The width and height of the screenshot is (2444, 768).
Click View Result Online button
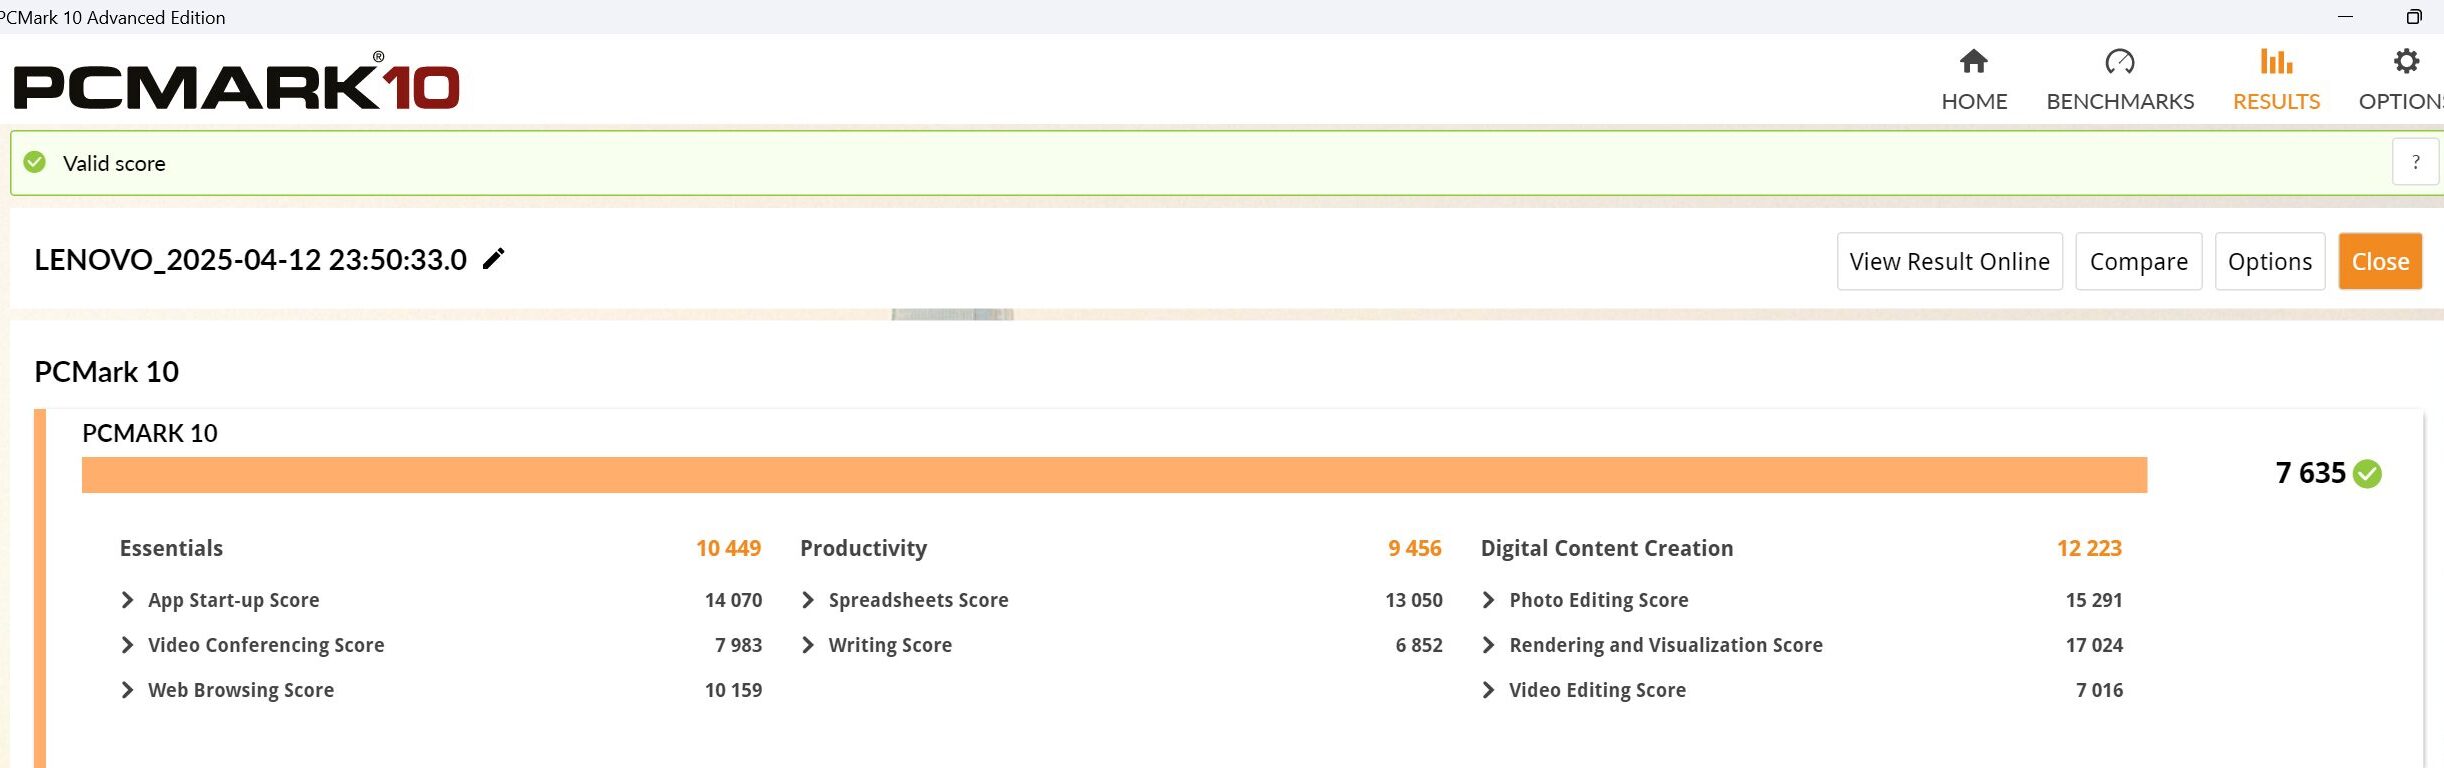[x=1950, y=261]
